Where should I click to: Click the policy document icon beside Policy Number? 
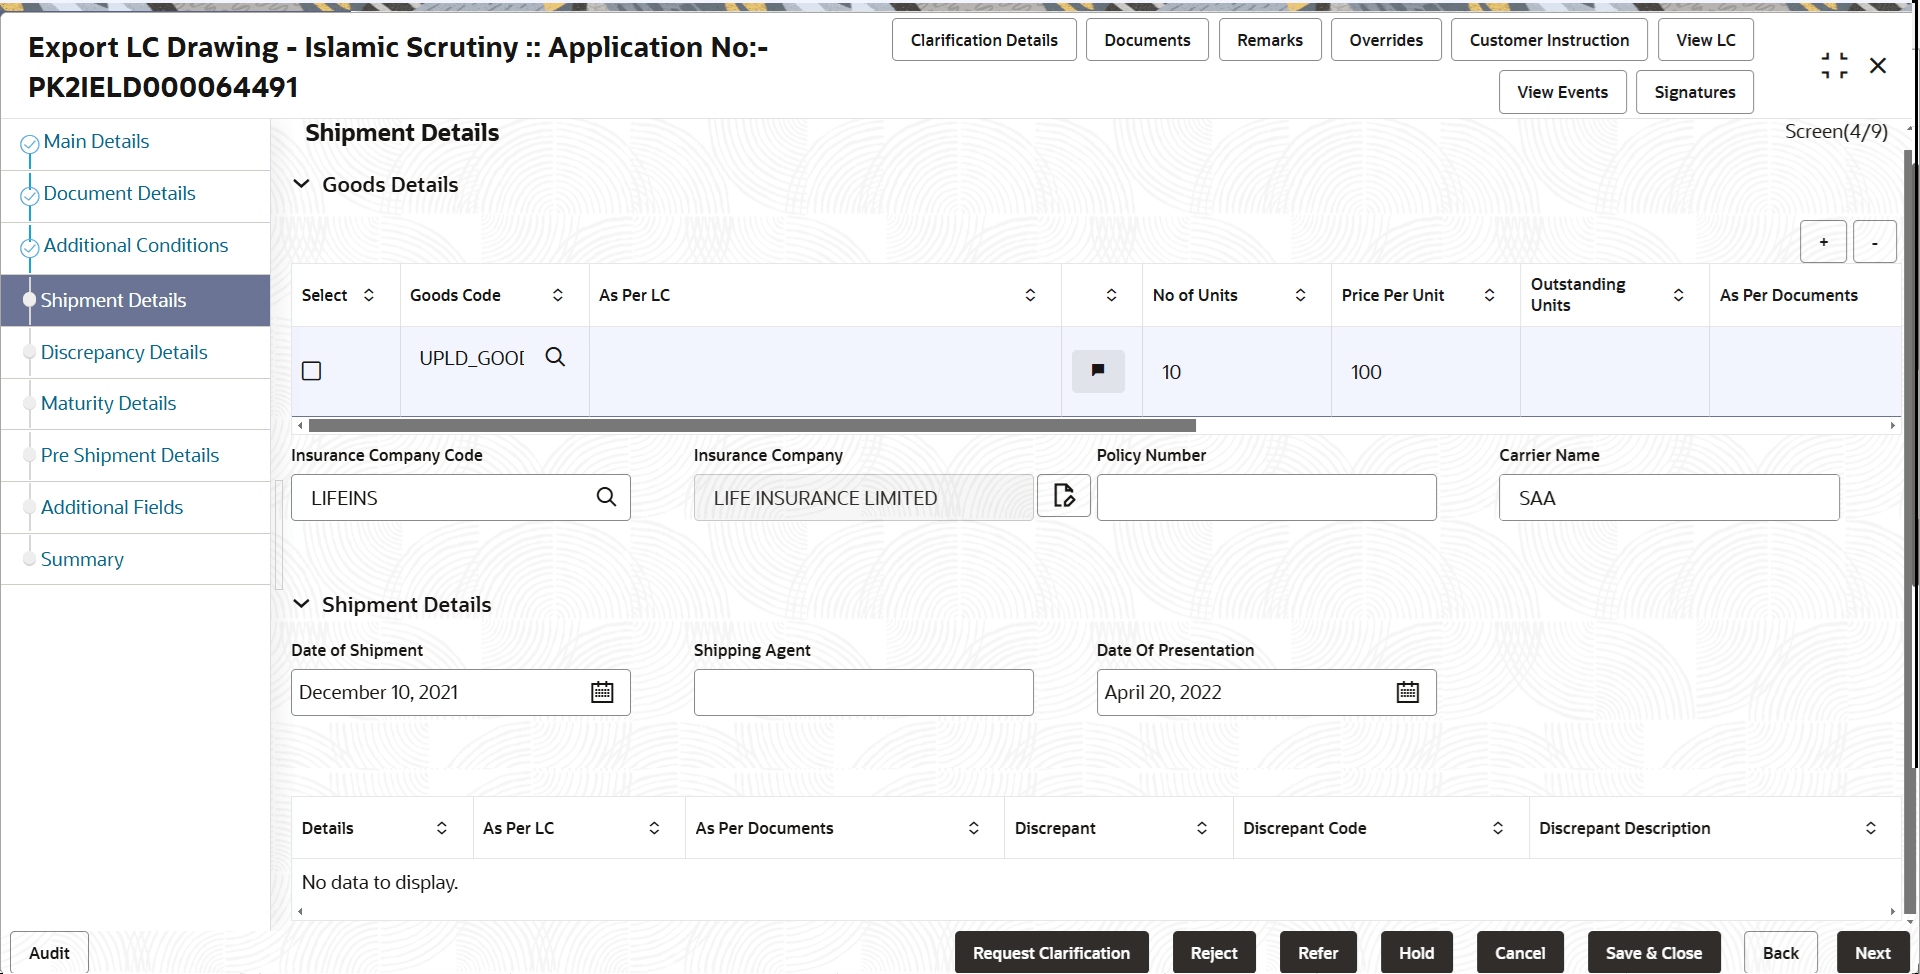coord(1063,495)
